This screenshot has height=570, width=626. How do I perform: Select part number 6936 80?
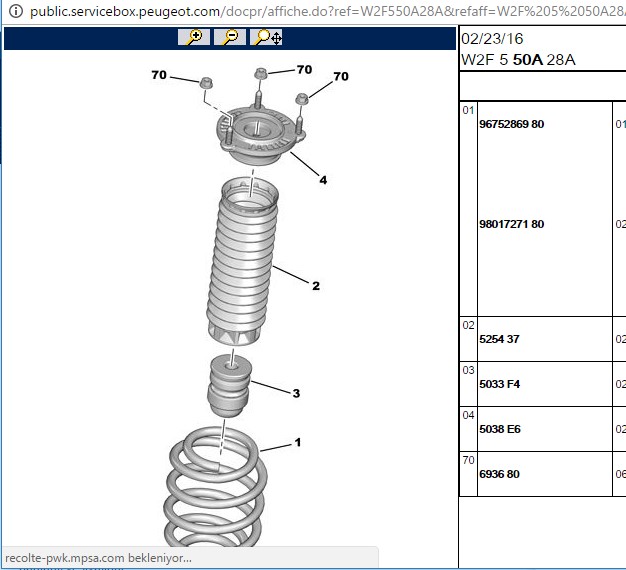(499, 474)
